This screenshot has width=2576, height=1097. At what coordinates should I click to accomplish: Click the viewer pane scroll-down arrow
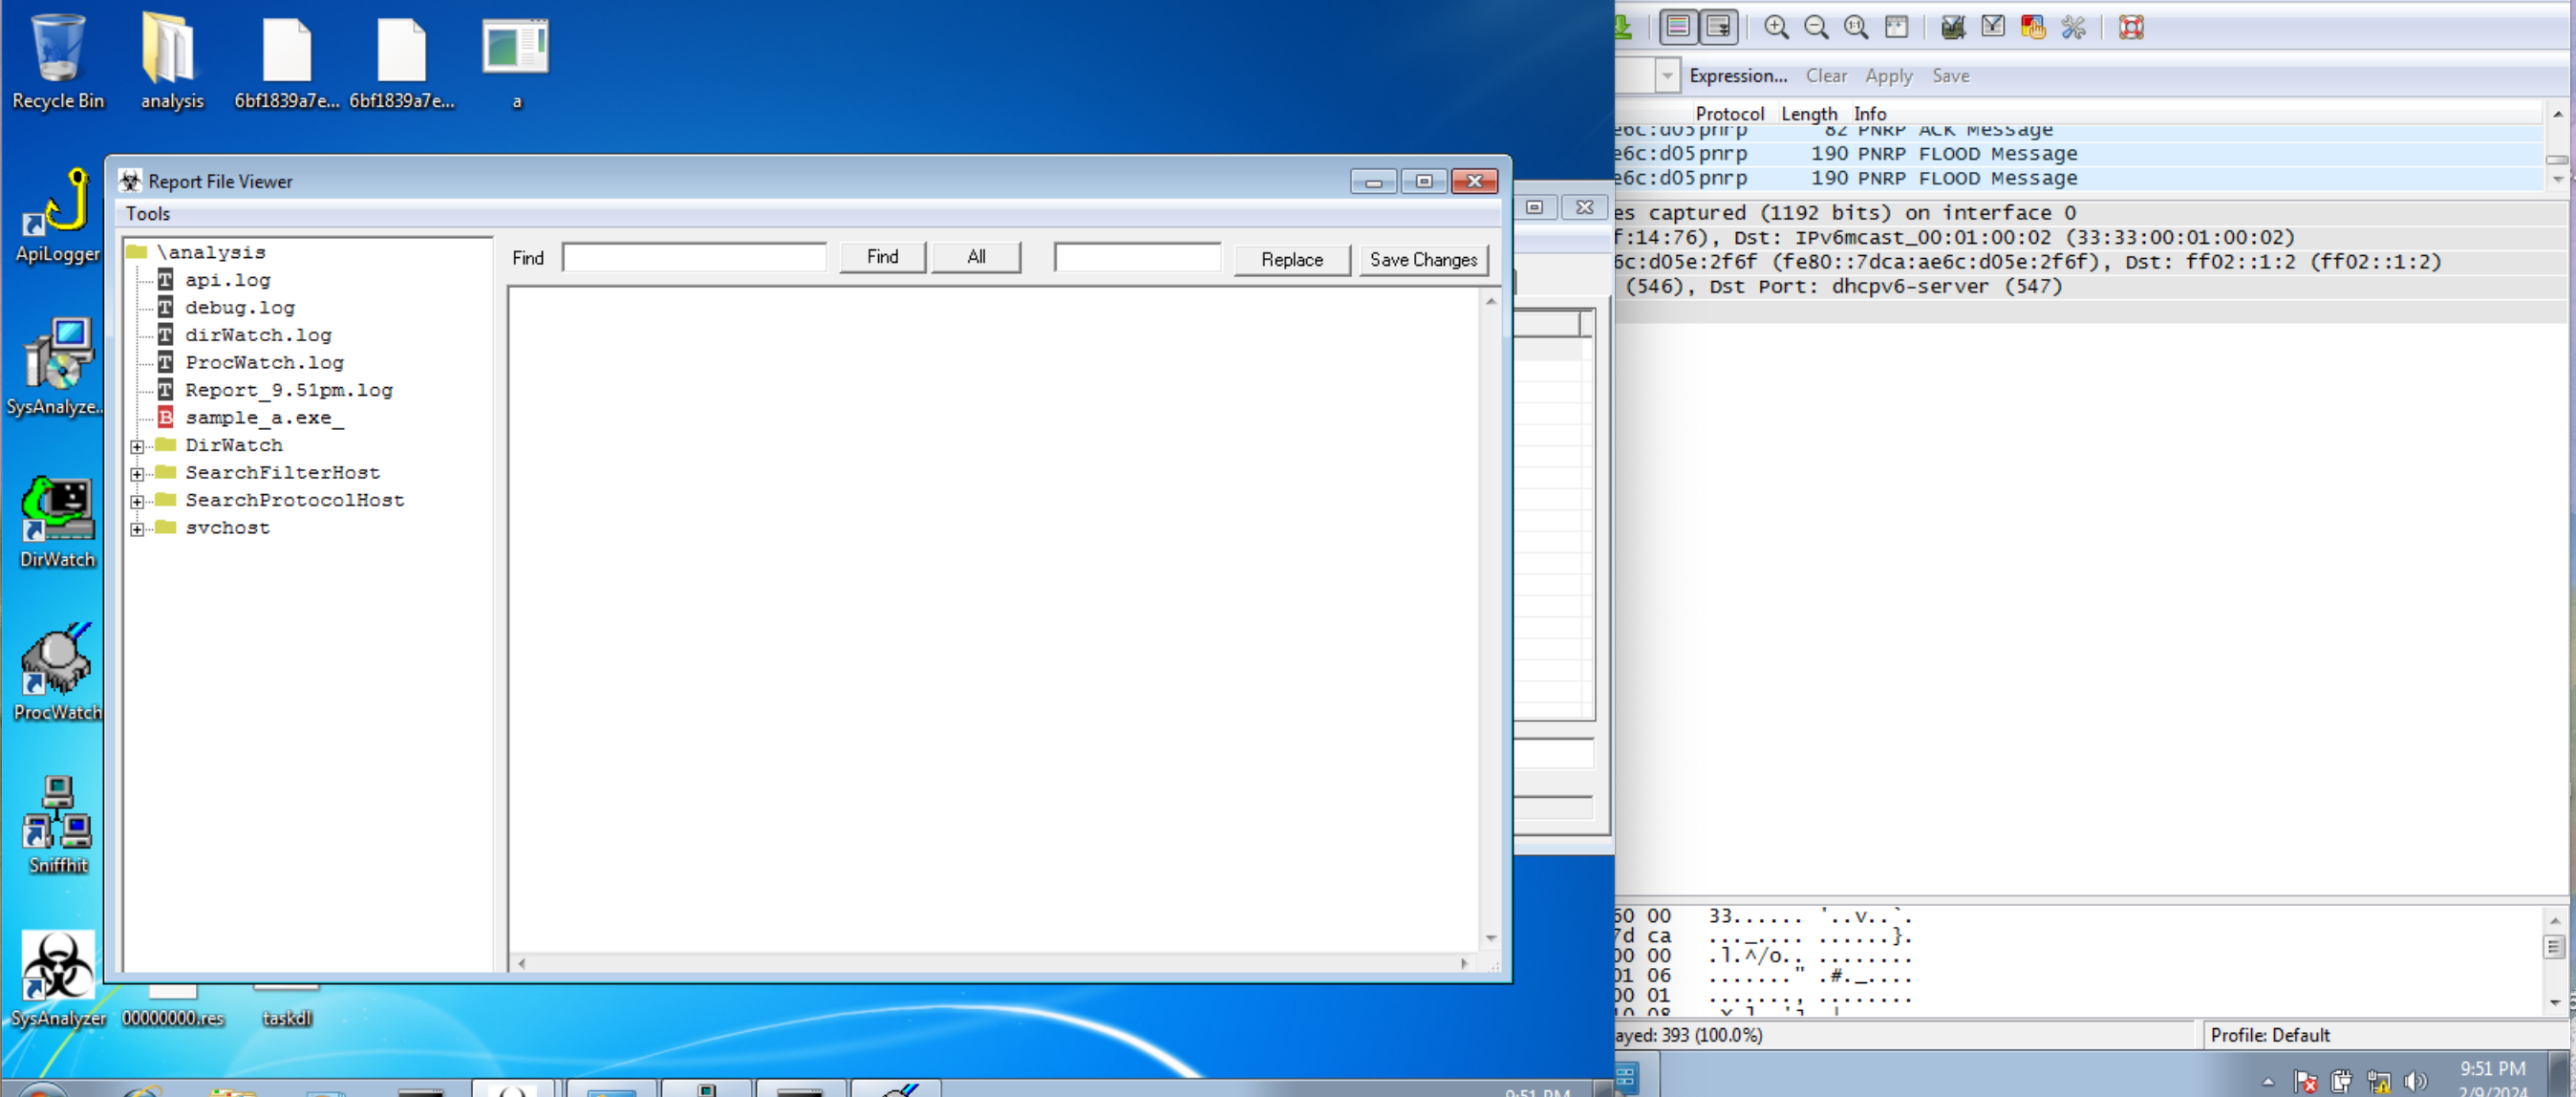pos(1491,938)
